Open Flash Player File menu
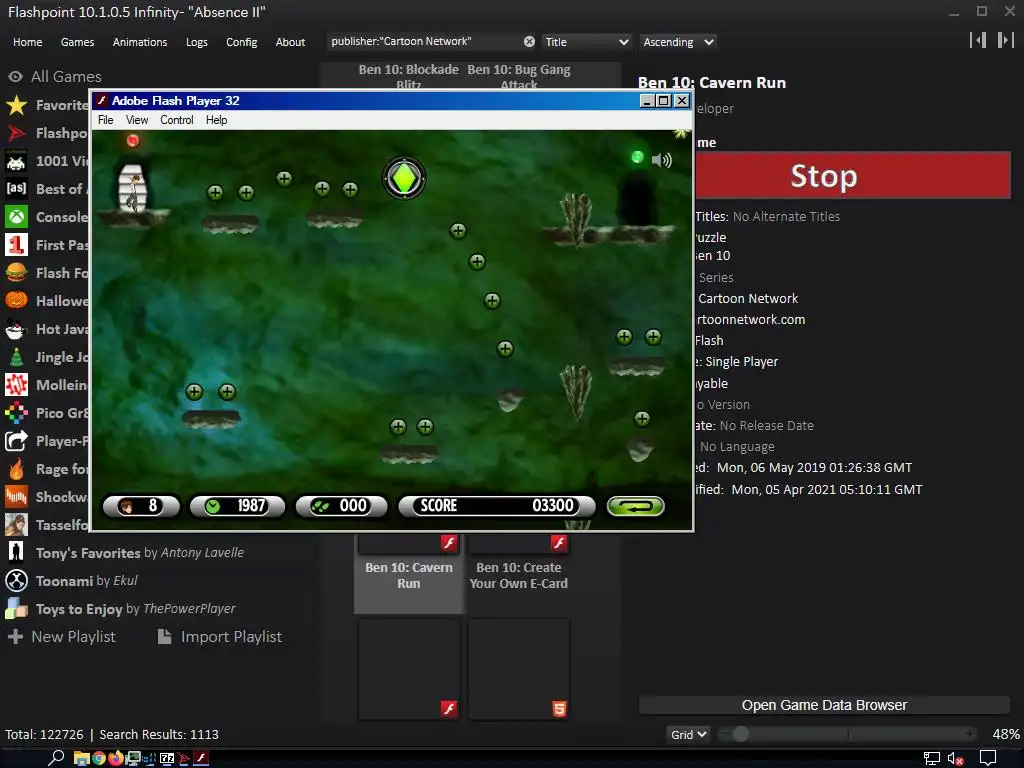The image size is (1024, 768). pyautogui.click(x=106, y=120)
